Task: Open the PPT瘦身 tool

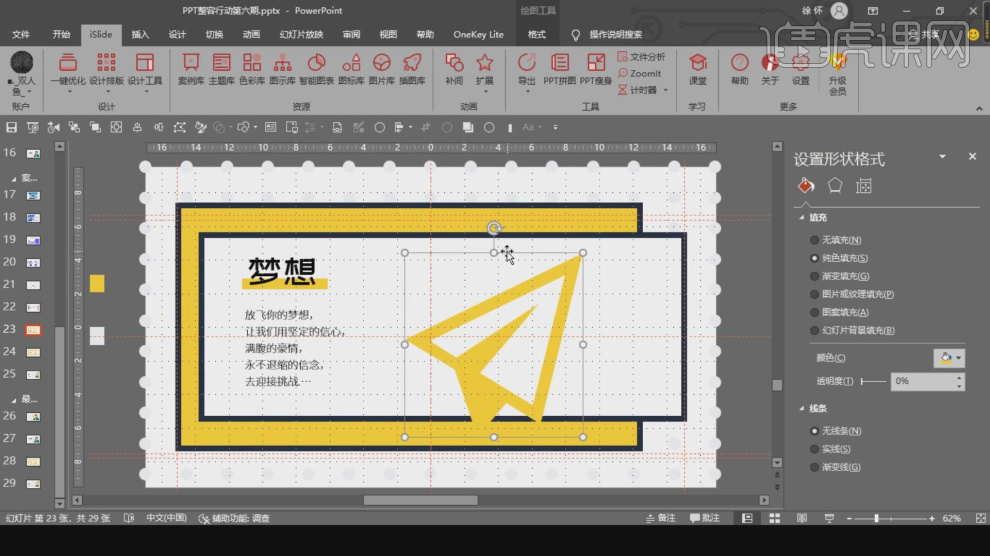Action: (595, 69)
